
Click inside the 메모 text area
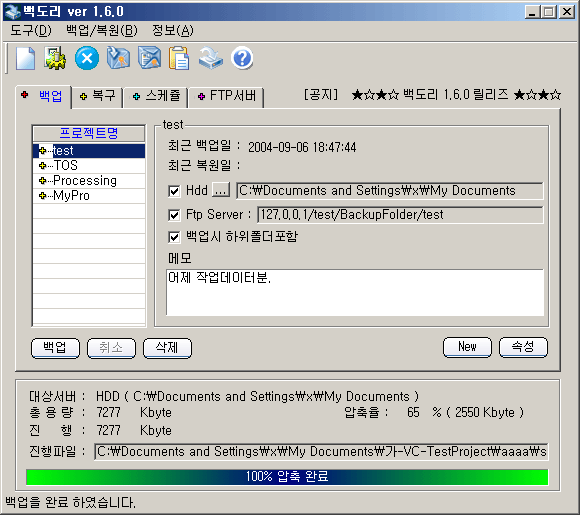click(355, 292)
